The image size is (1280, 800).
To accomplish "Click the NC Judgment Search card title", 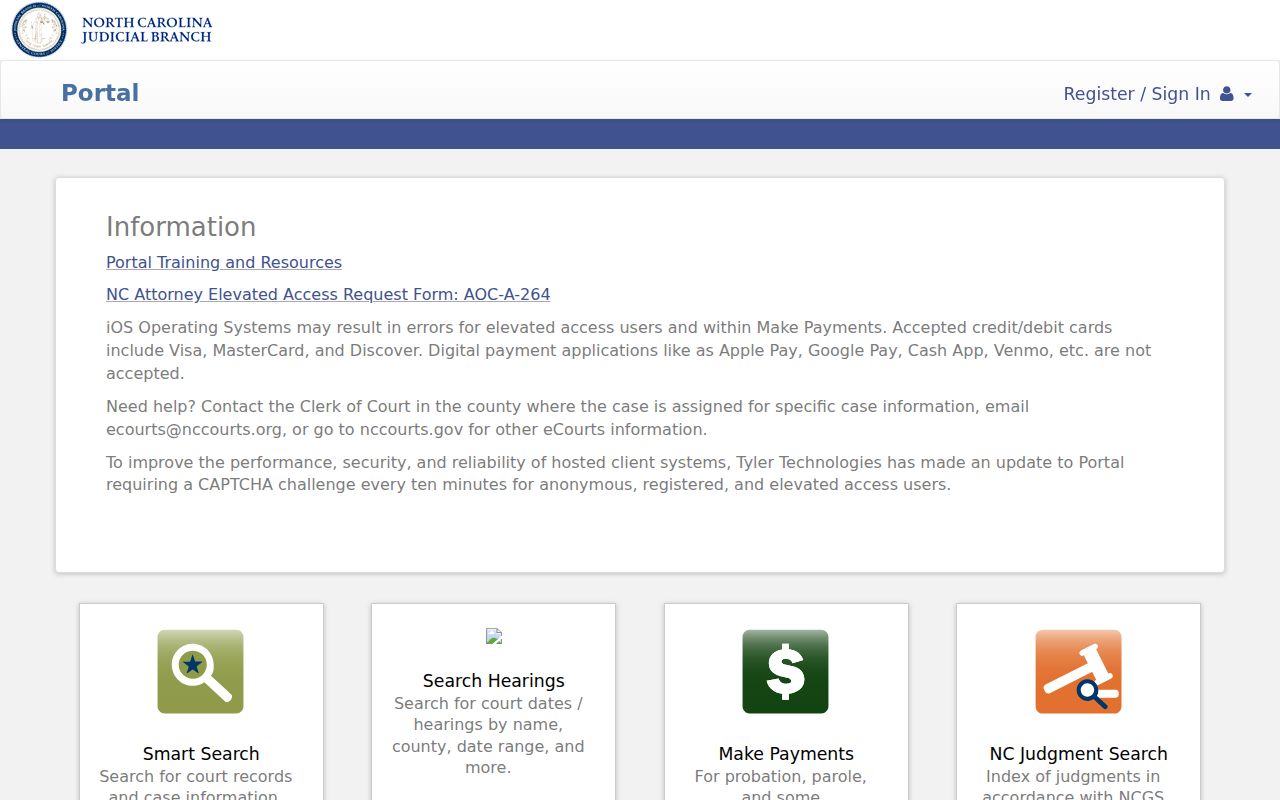I will click(1078, 754).
